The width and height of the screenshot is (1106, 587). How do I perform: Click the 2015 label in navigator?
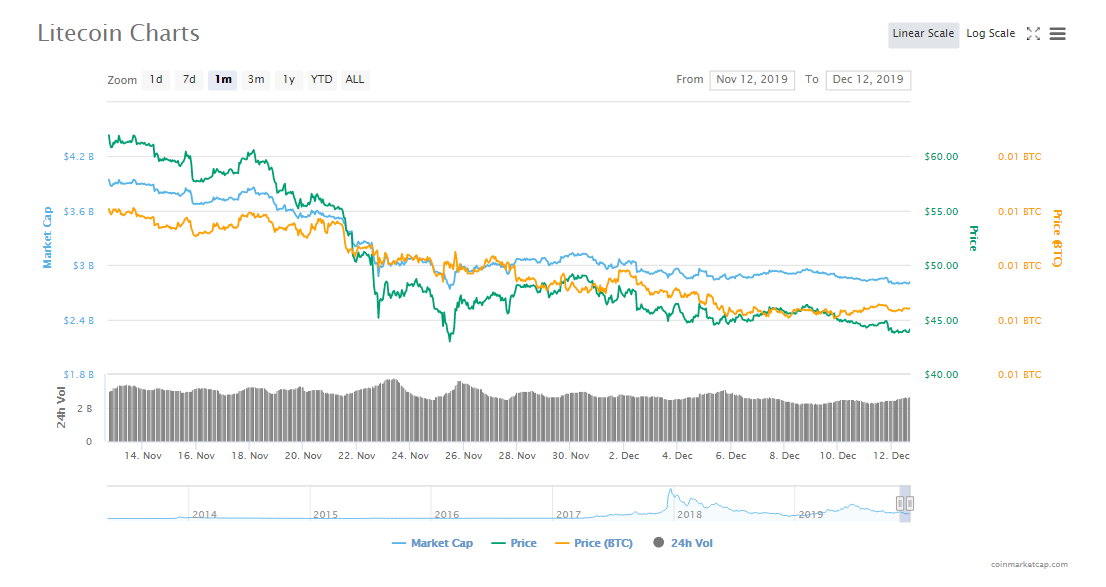click(x=325, y=514)
